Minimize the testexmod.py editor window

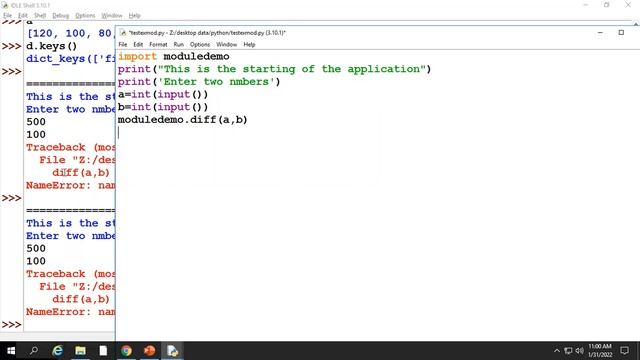(x=600, y=33)
